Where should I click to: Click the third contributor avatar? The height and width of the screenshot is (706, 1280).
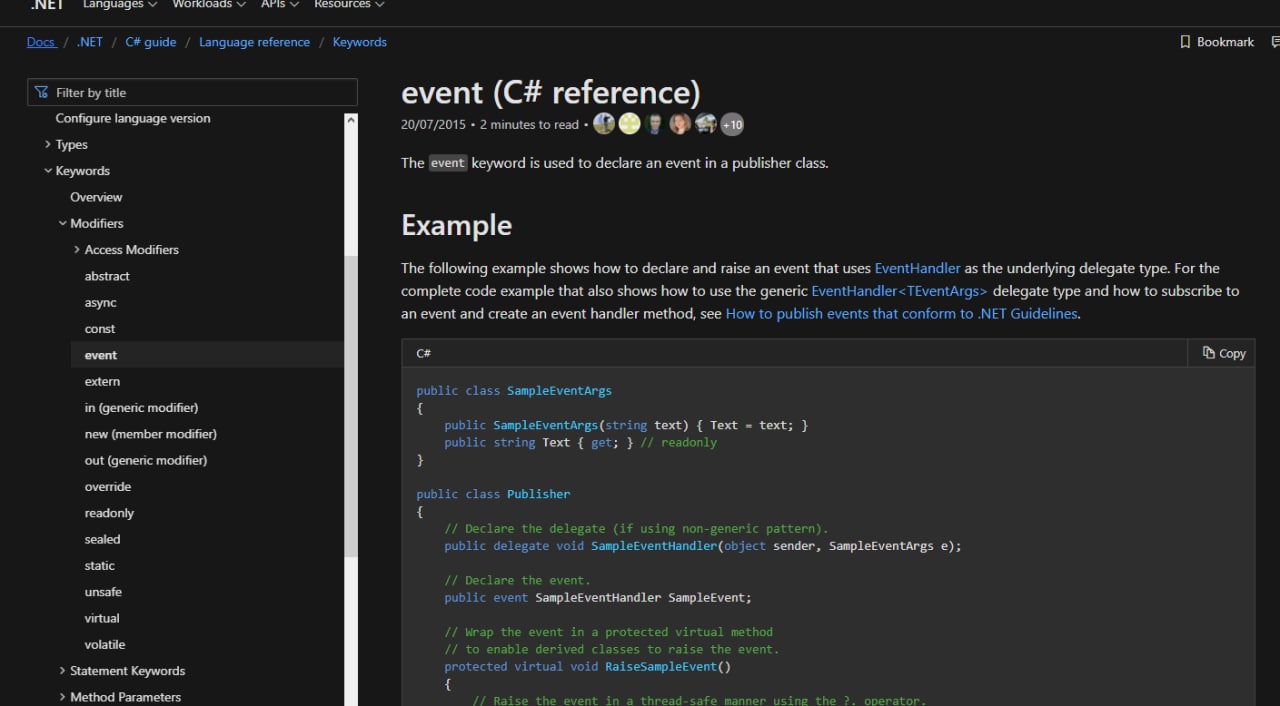point(655,124)
